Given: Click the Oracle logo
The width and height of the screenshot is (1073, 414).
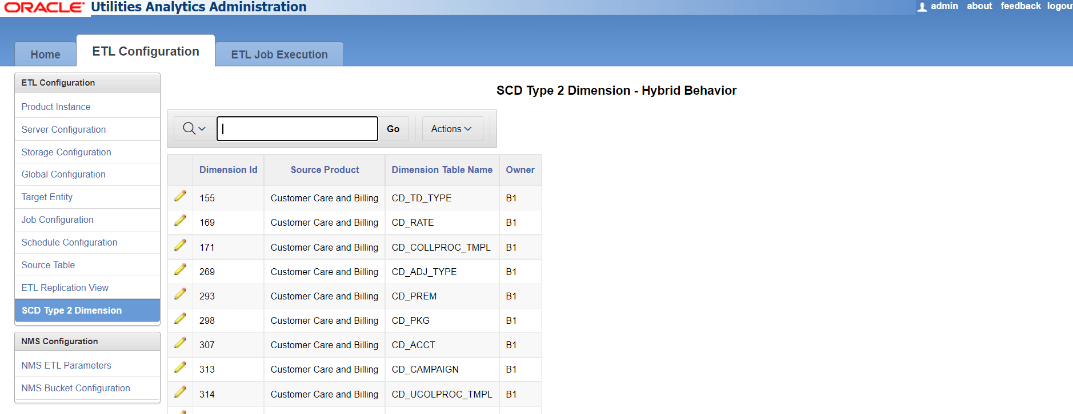Looking at the screenshot, I should [x=43, y=8].
